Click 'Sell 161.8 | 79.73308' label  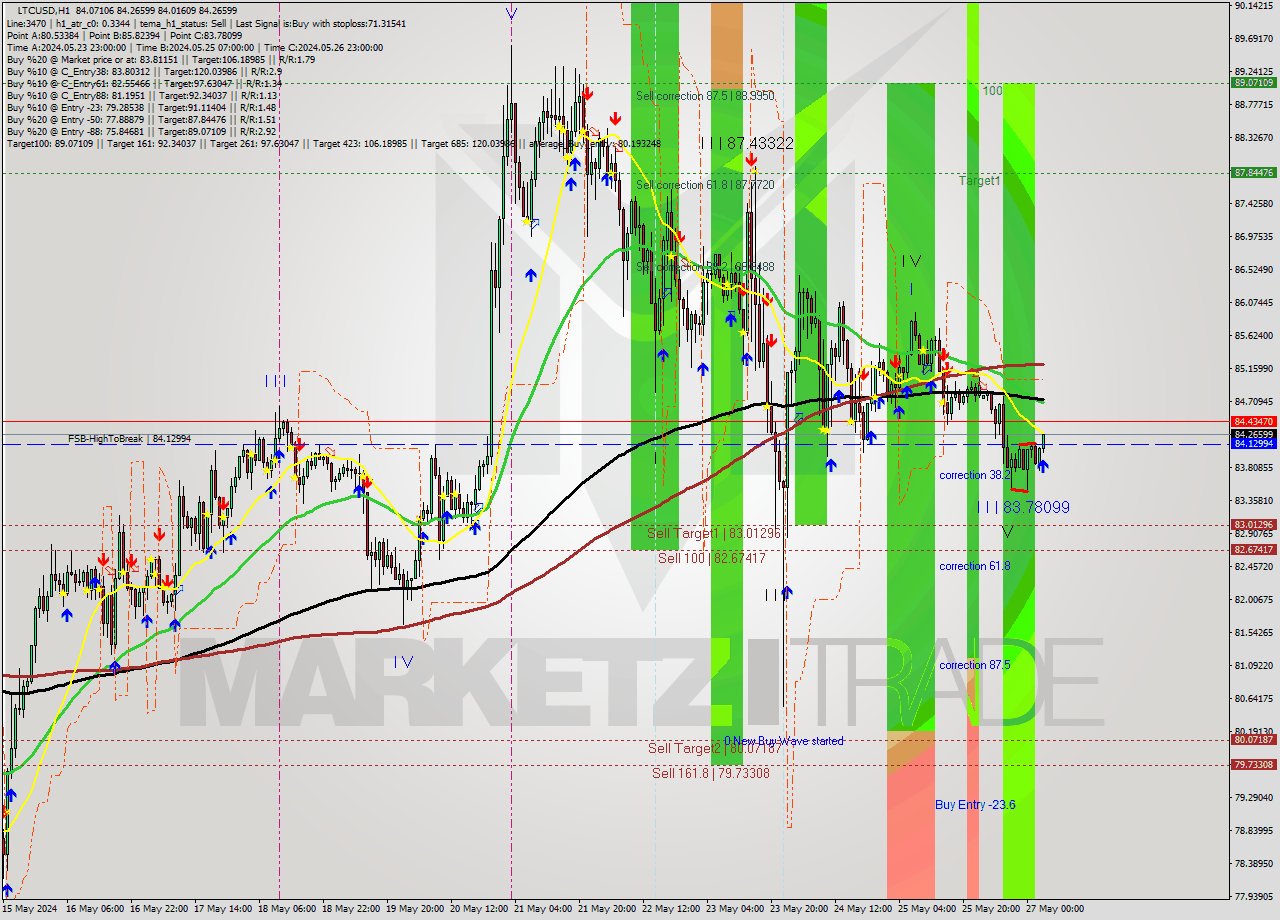(711, 773)
